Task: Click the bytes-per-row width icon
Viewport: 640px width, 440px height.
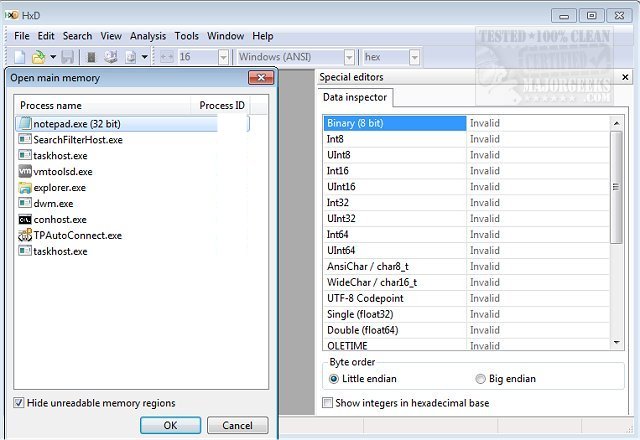Action: (167, 57)
